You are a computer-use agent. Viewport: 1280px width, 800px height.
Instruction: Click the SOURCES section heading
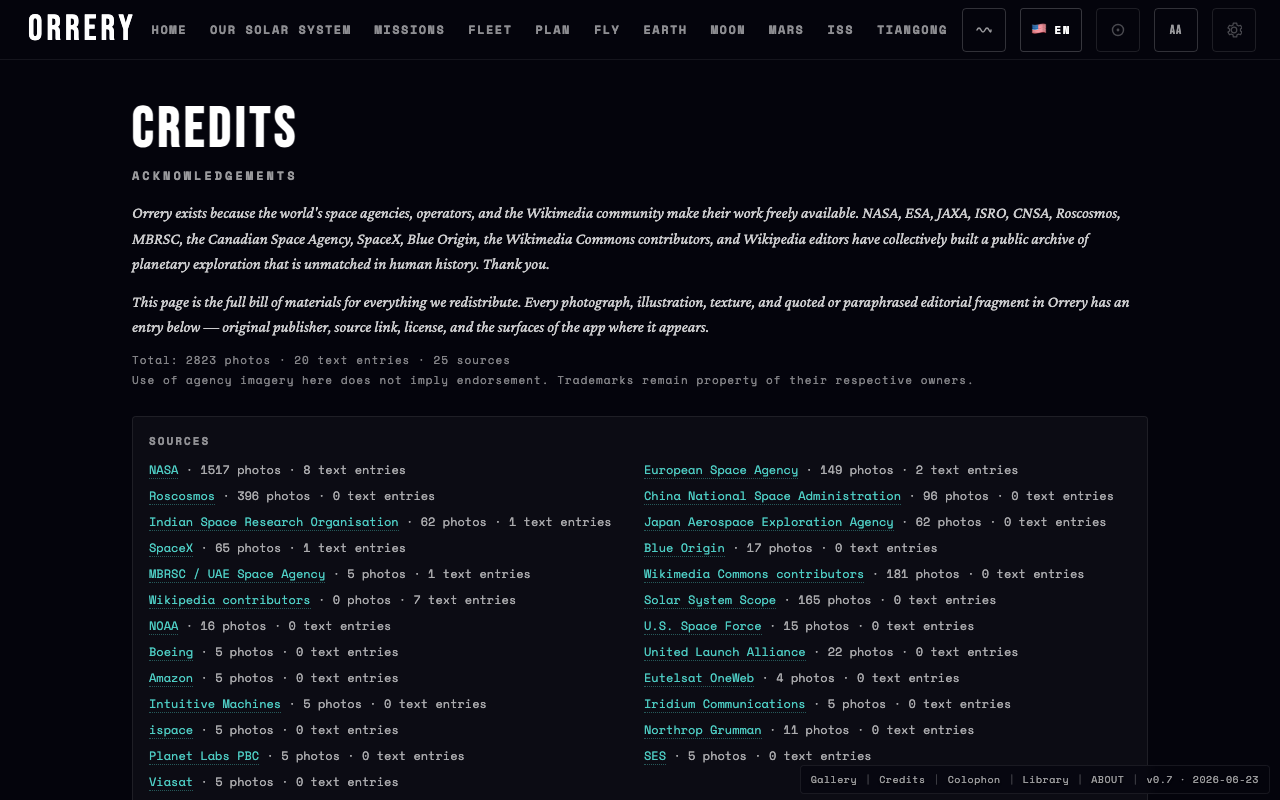[x=179, y=441]
